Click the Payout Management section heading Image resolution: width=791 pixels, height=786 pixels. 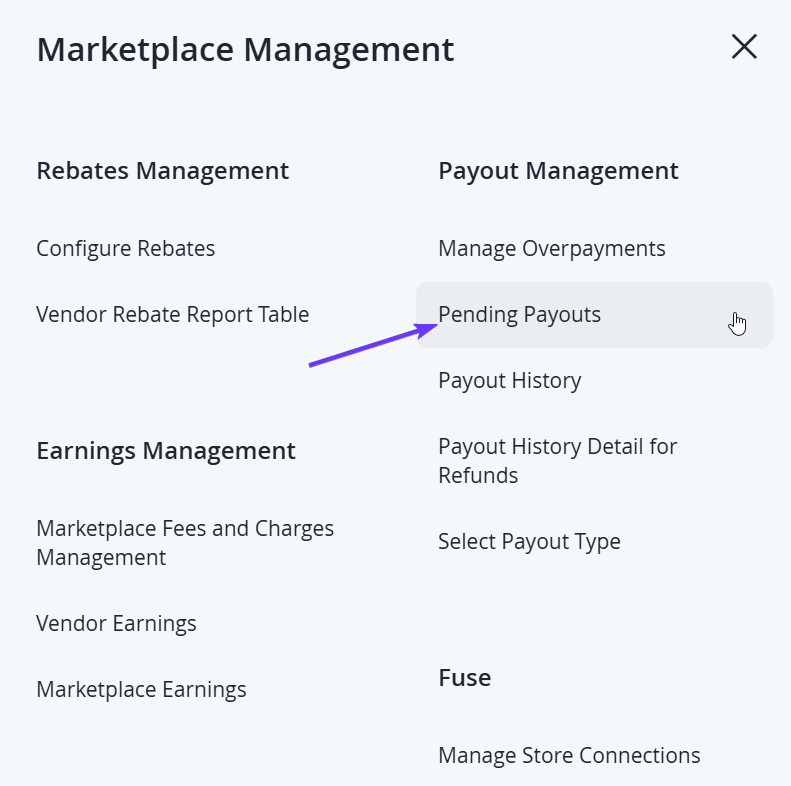558,171
